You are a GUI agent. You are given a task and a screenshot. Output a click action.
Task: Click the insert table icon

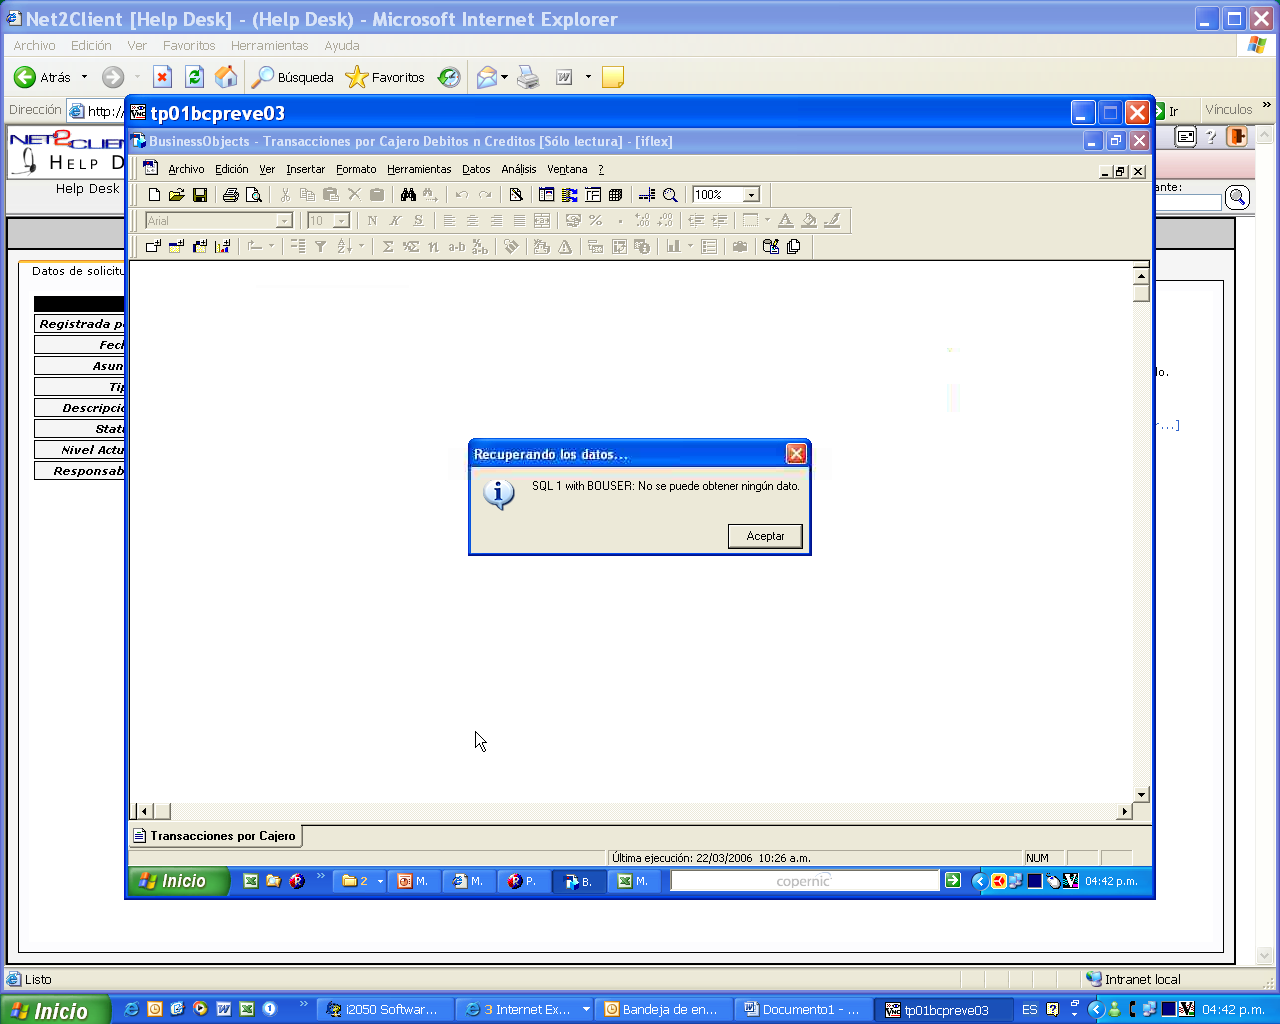[x=176, y=247]
